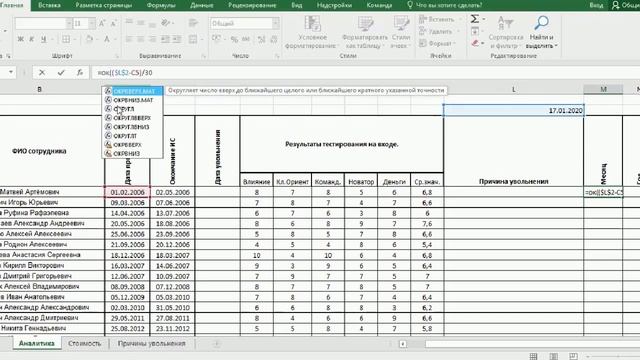Apply bold with the Ж button
This screenshot has height=360, width=640.
(20, 39)
